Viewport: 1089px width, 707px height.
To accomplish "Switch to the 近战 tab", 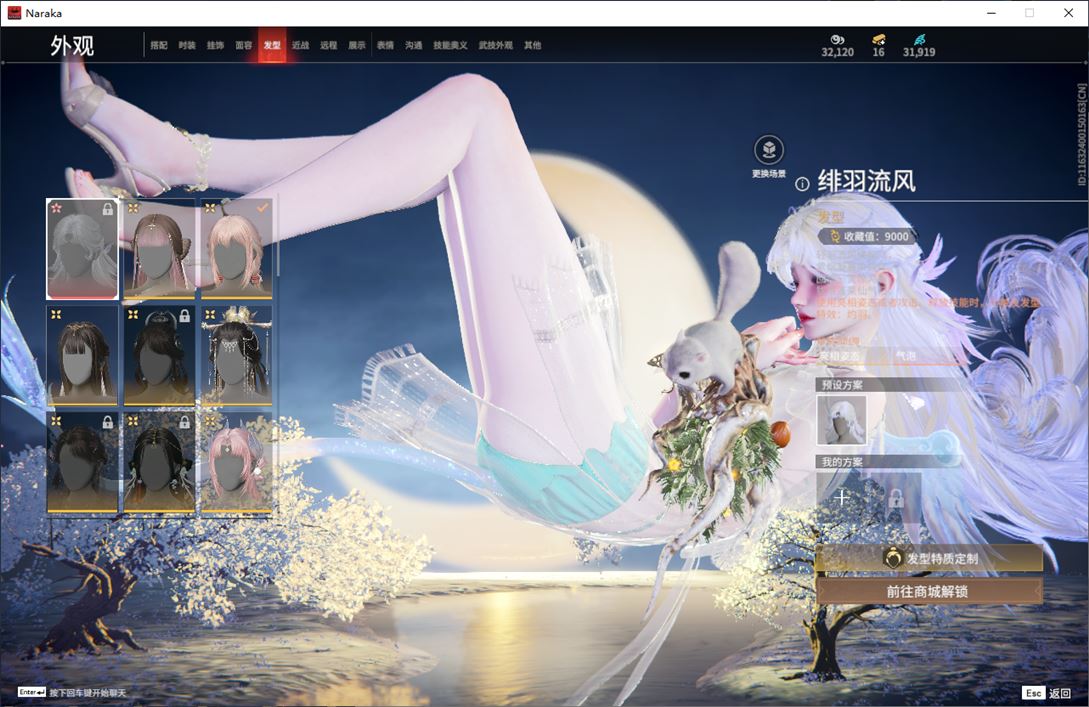I will pos(300,45).
